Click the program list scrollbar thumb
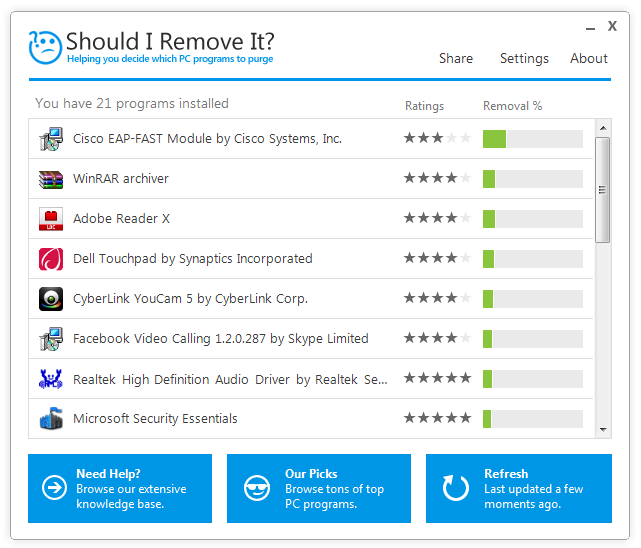The width and height of the screenshot is (641, 548). 603,190
